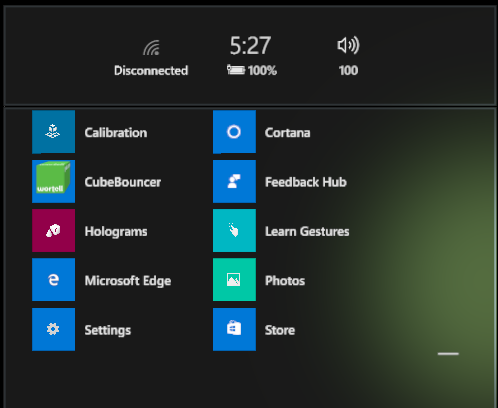Select the Learn Gestures label
Image resolution: width=498 pixels, height=408 pixels.
click(307, 231)
